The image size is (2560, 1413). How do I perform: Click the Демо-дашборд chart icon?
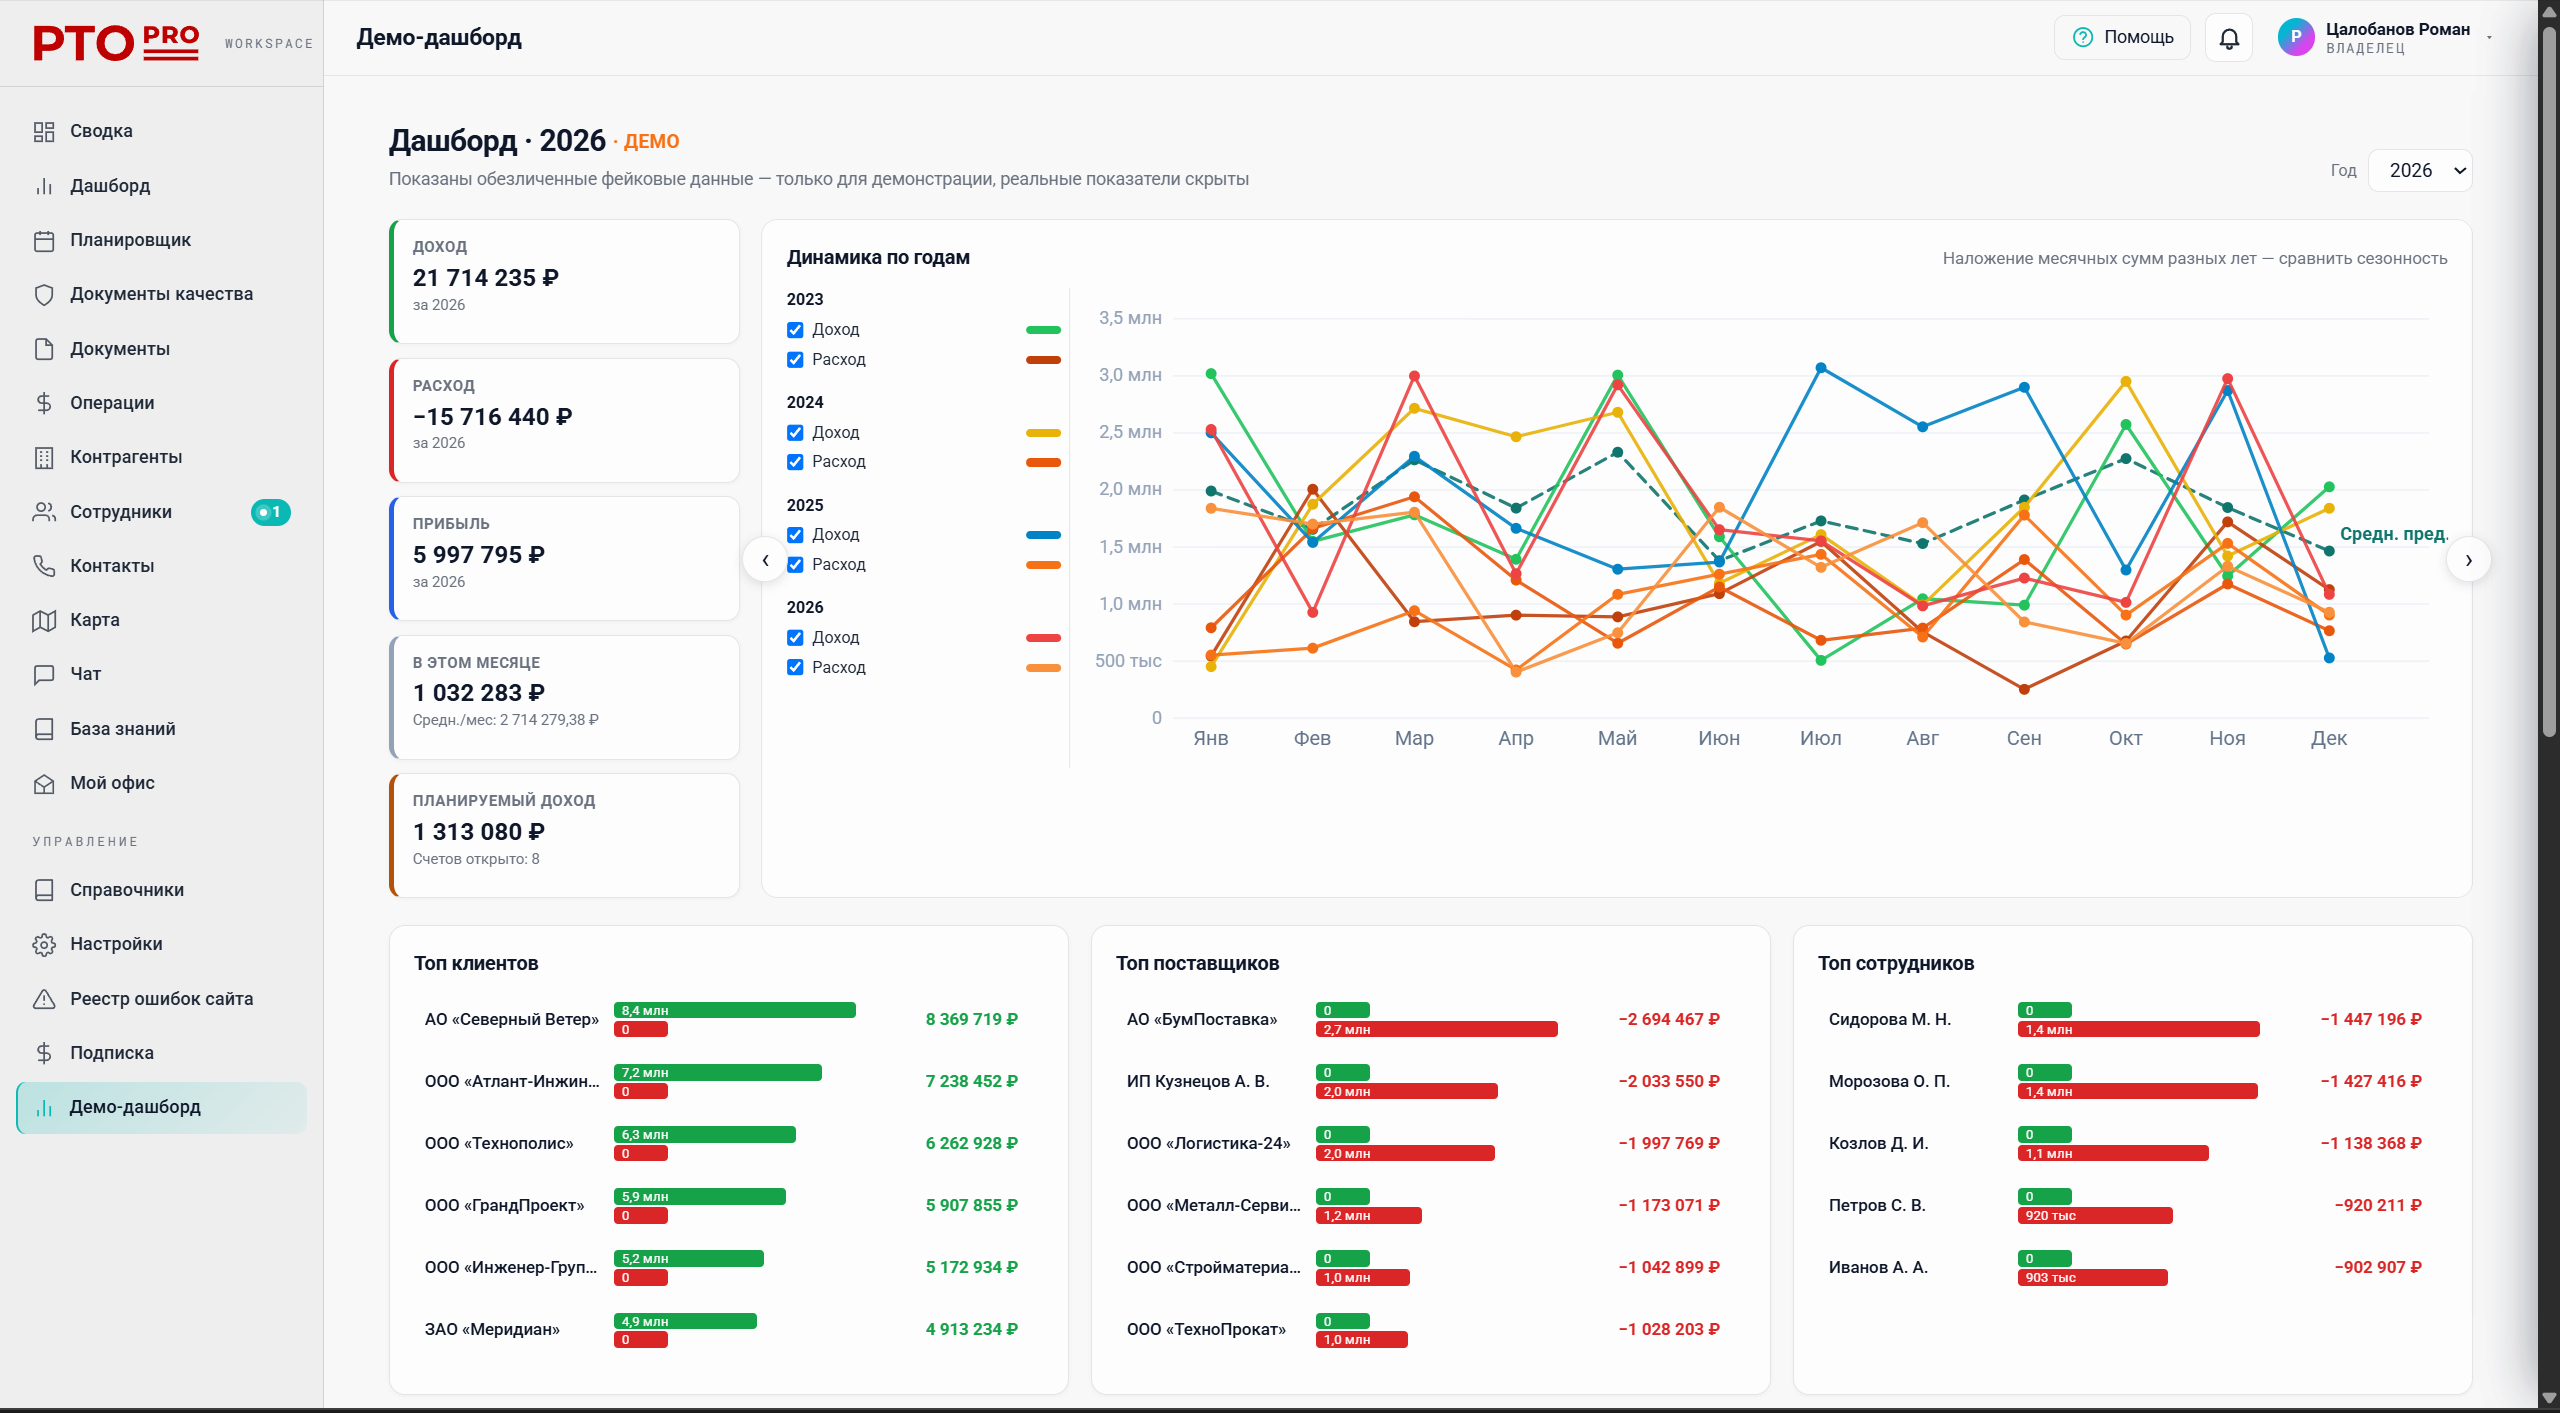[44, 1107]
